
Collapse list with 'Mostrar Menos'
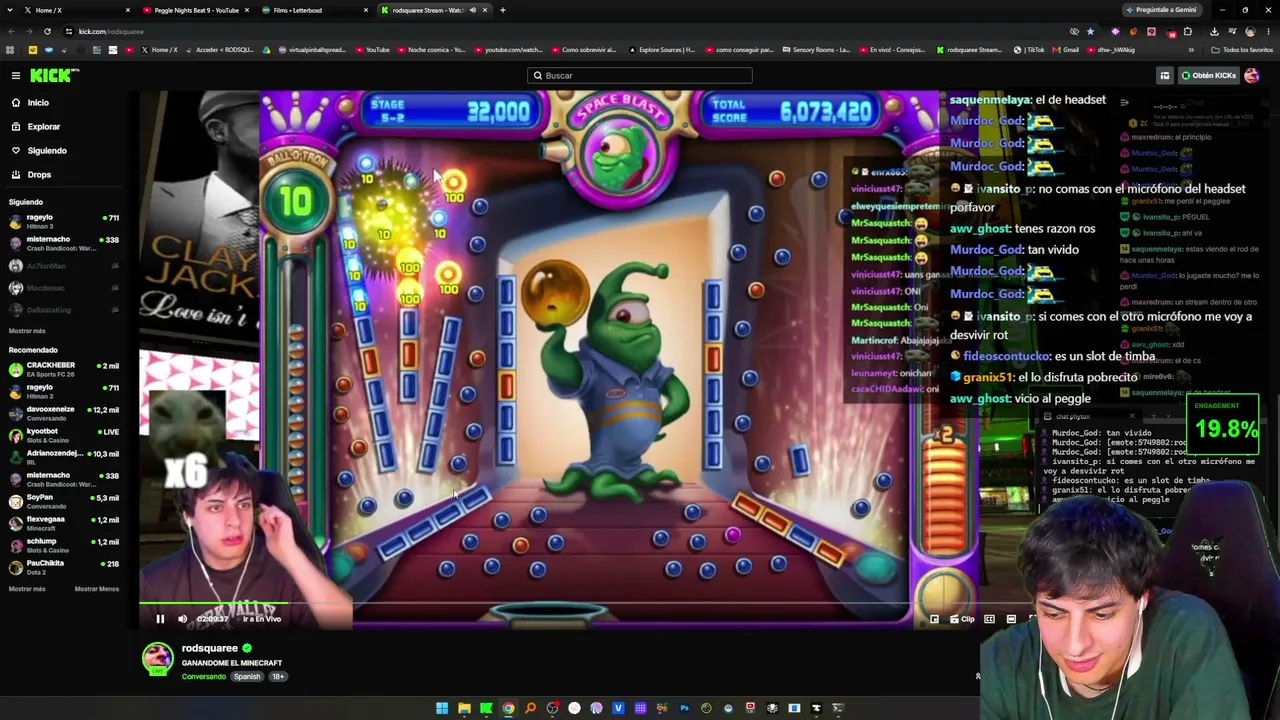97,589
